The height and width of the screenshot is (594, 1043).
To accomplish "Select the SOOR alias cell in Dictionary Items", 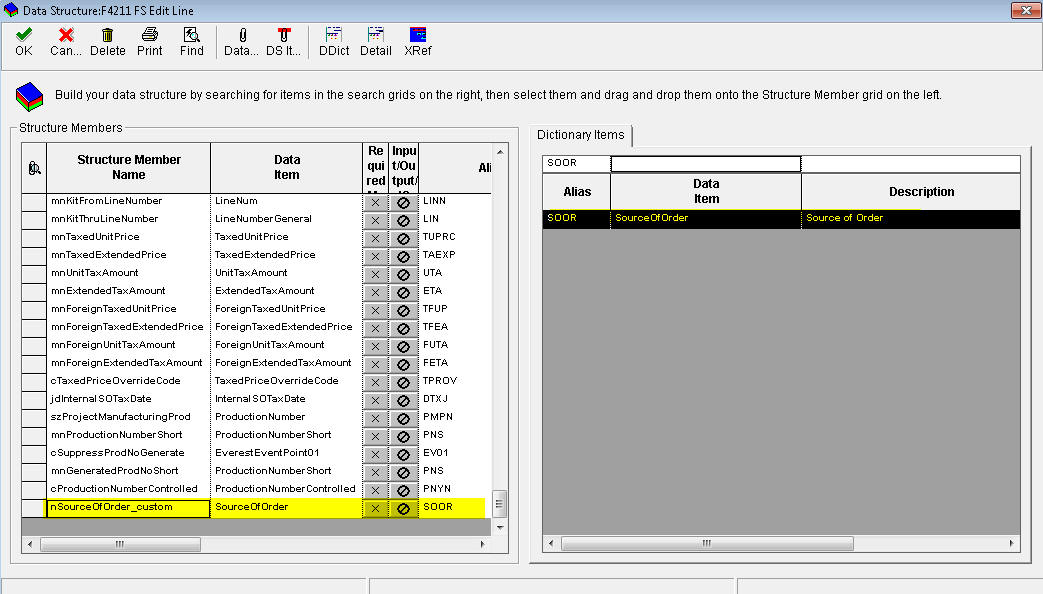I will click(x=577, y=219).
